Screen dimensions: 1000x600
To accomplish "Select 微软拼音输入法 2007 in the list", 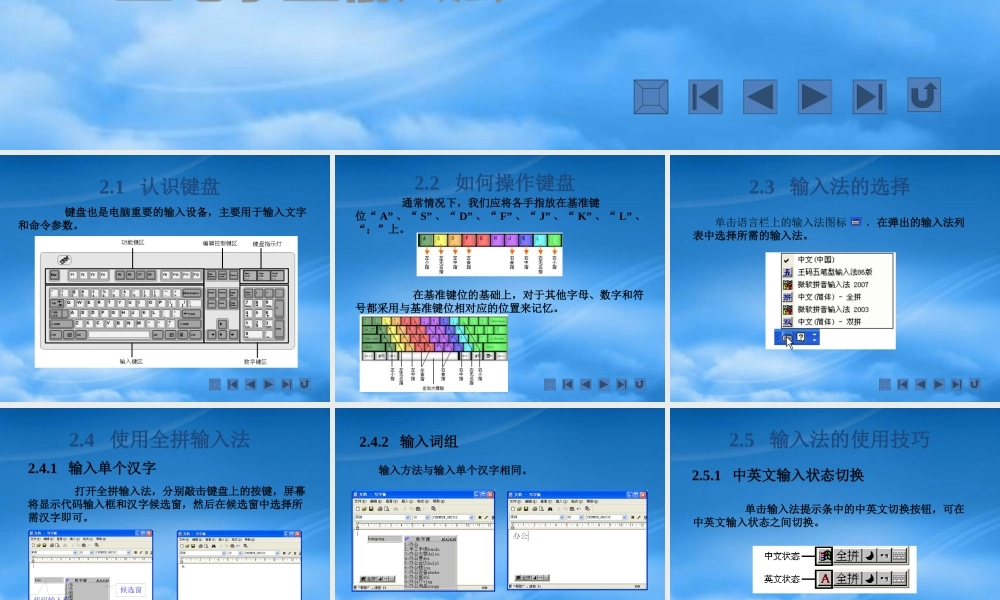I will point(837,284).
